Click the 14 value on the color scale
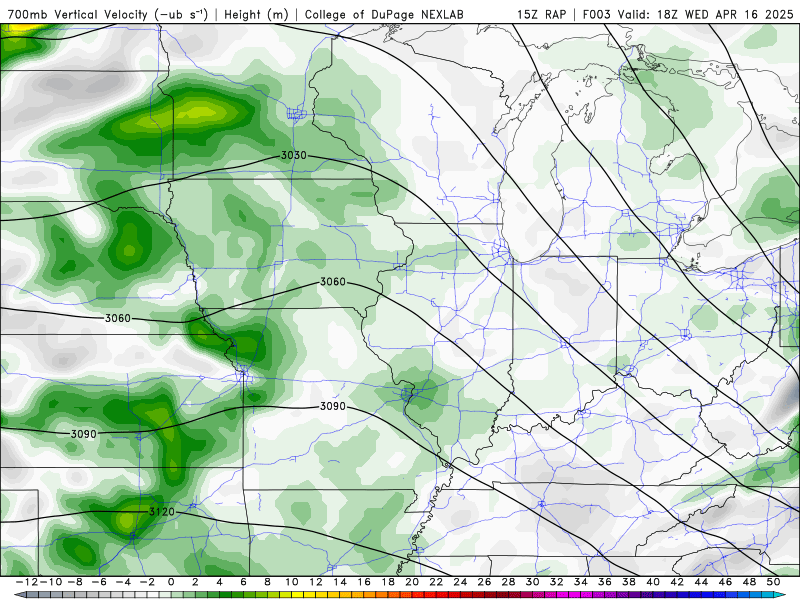The image size is (800, 600). [x=340, y=582]
